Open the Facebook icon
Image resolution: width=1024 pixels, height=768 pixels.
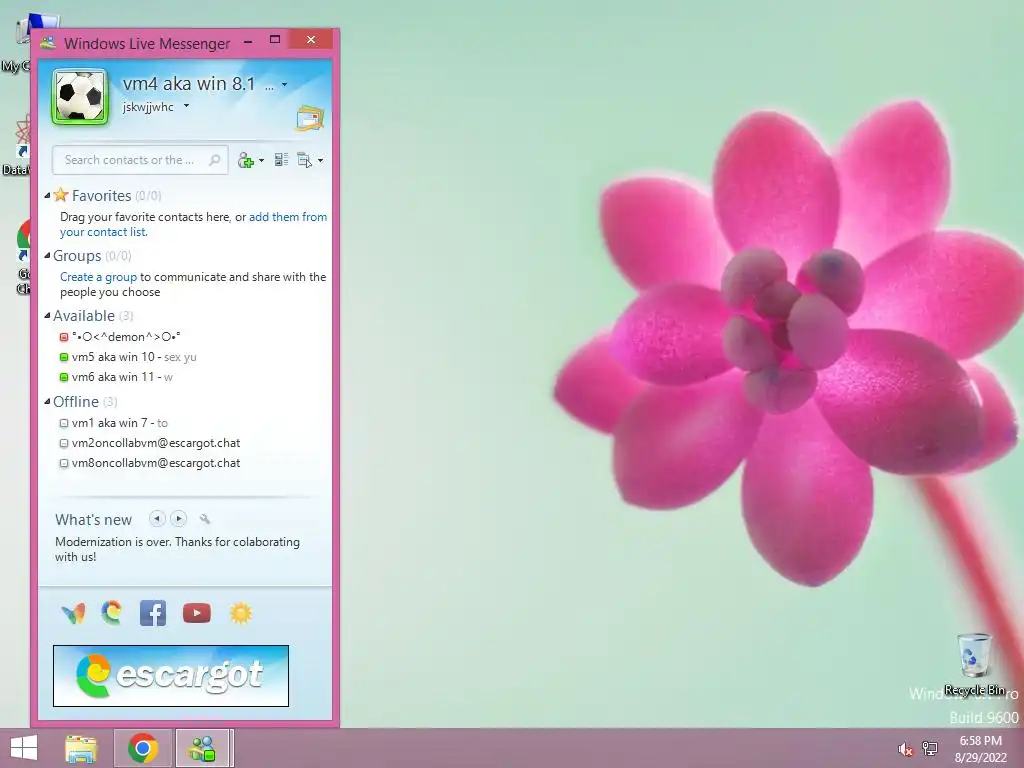(153, 613)
